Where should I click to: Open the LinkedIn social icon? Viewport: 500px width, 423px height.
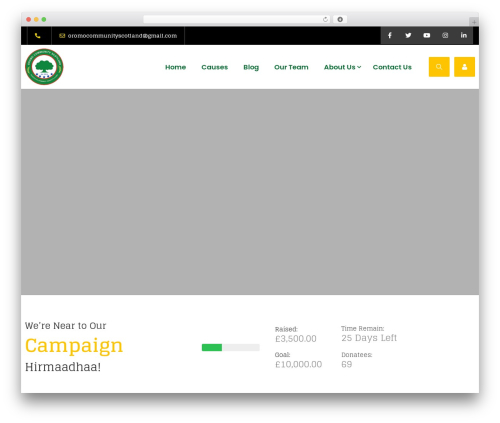[464, 35]
